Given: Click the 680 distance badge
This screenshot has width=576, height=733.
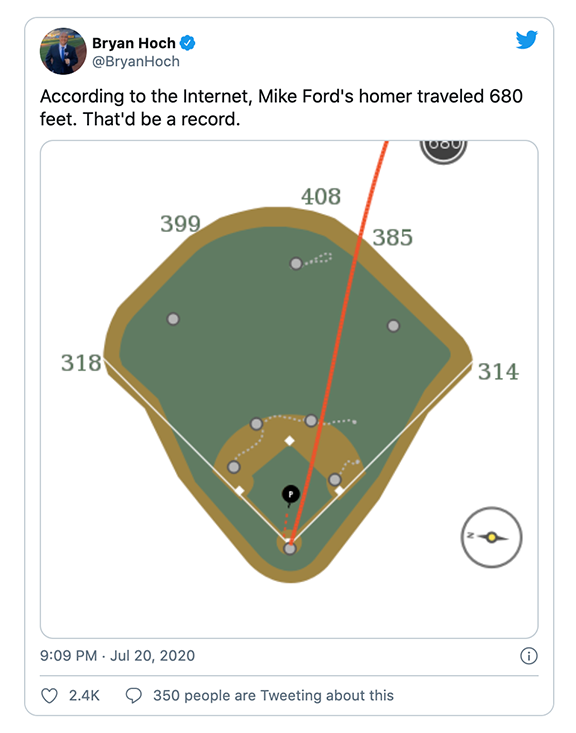Looking at the screenshot, I should tap(443, 149).
